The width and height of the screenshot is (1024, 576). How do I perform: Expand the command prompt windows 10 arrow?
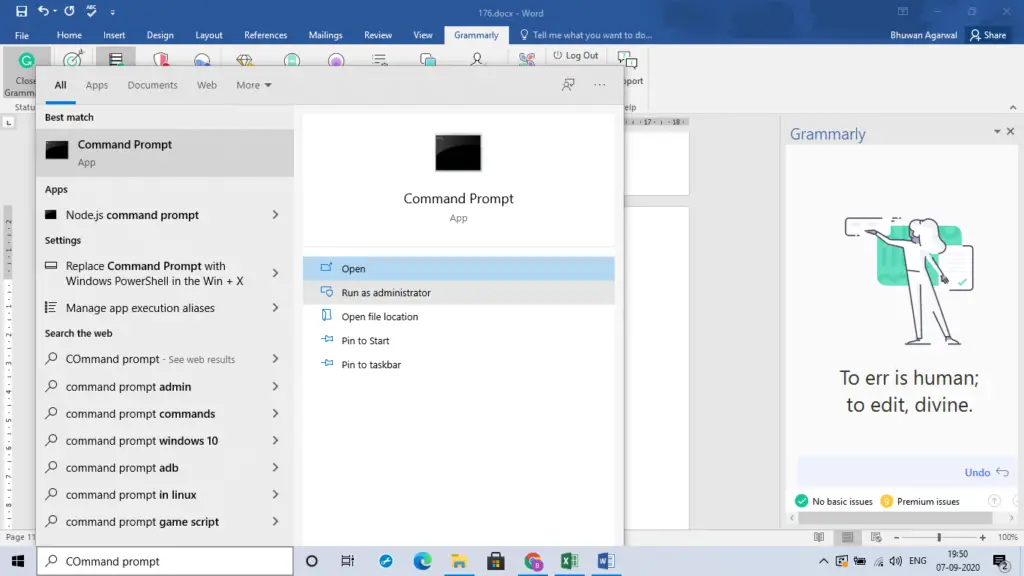(x=275, y=441)
